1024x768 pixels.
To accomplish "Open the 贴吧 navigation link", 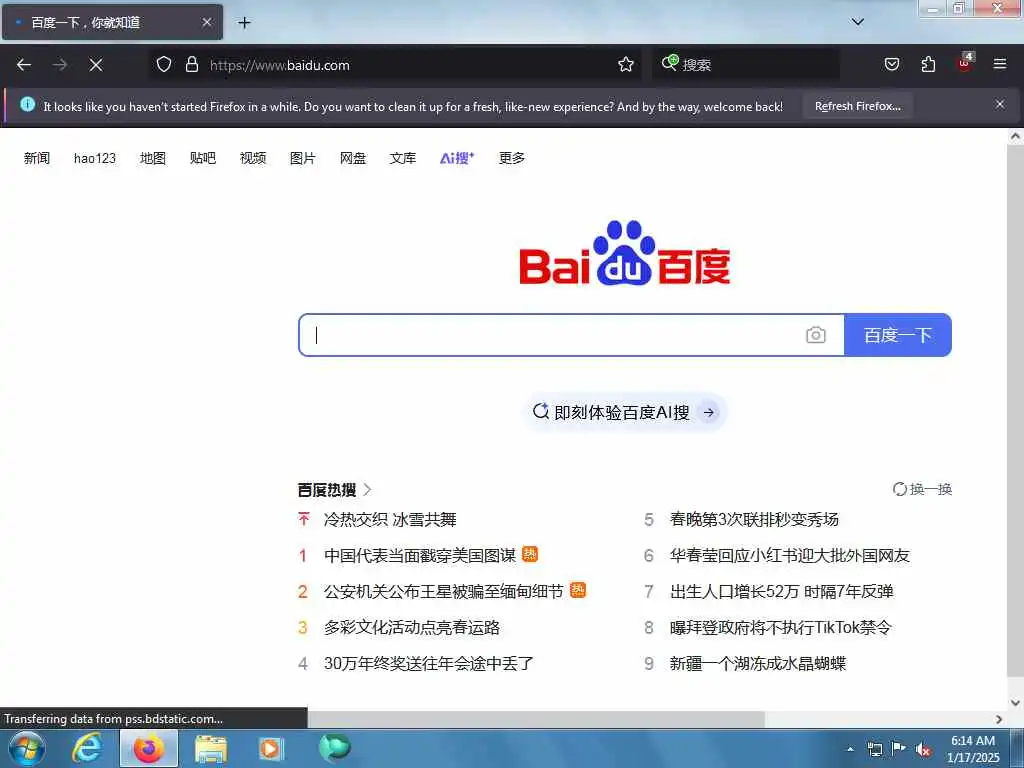I will tap(202, 158).
